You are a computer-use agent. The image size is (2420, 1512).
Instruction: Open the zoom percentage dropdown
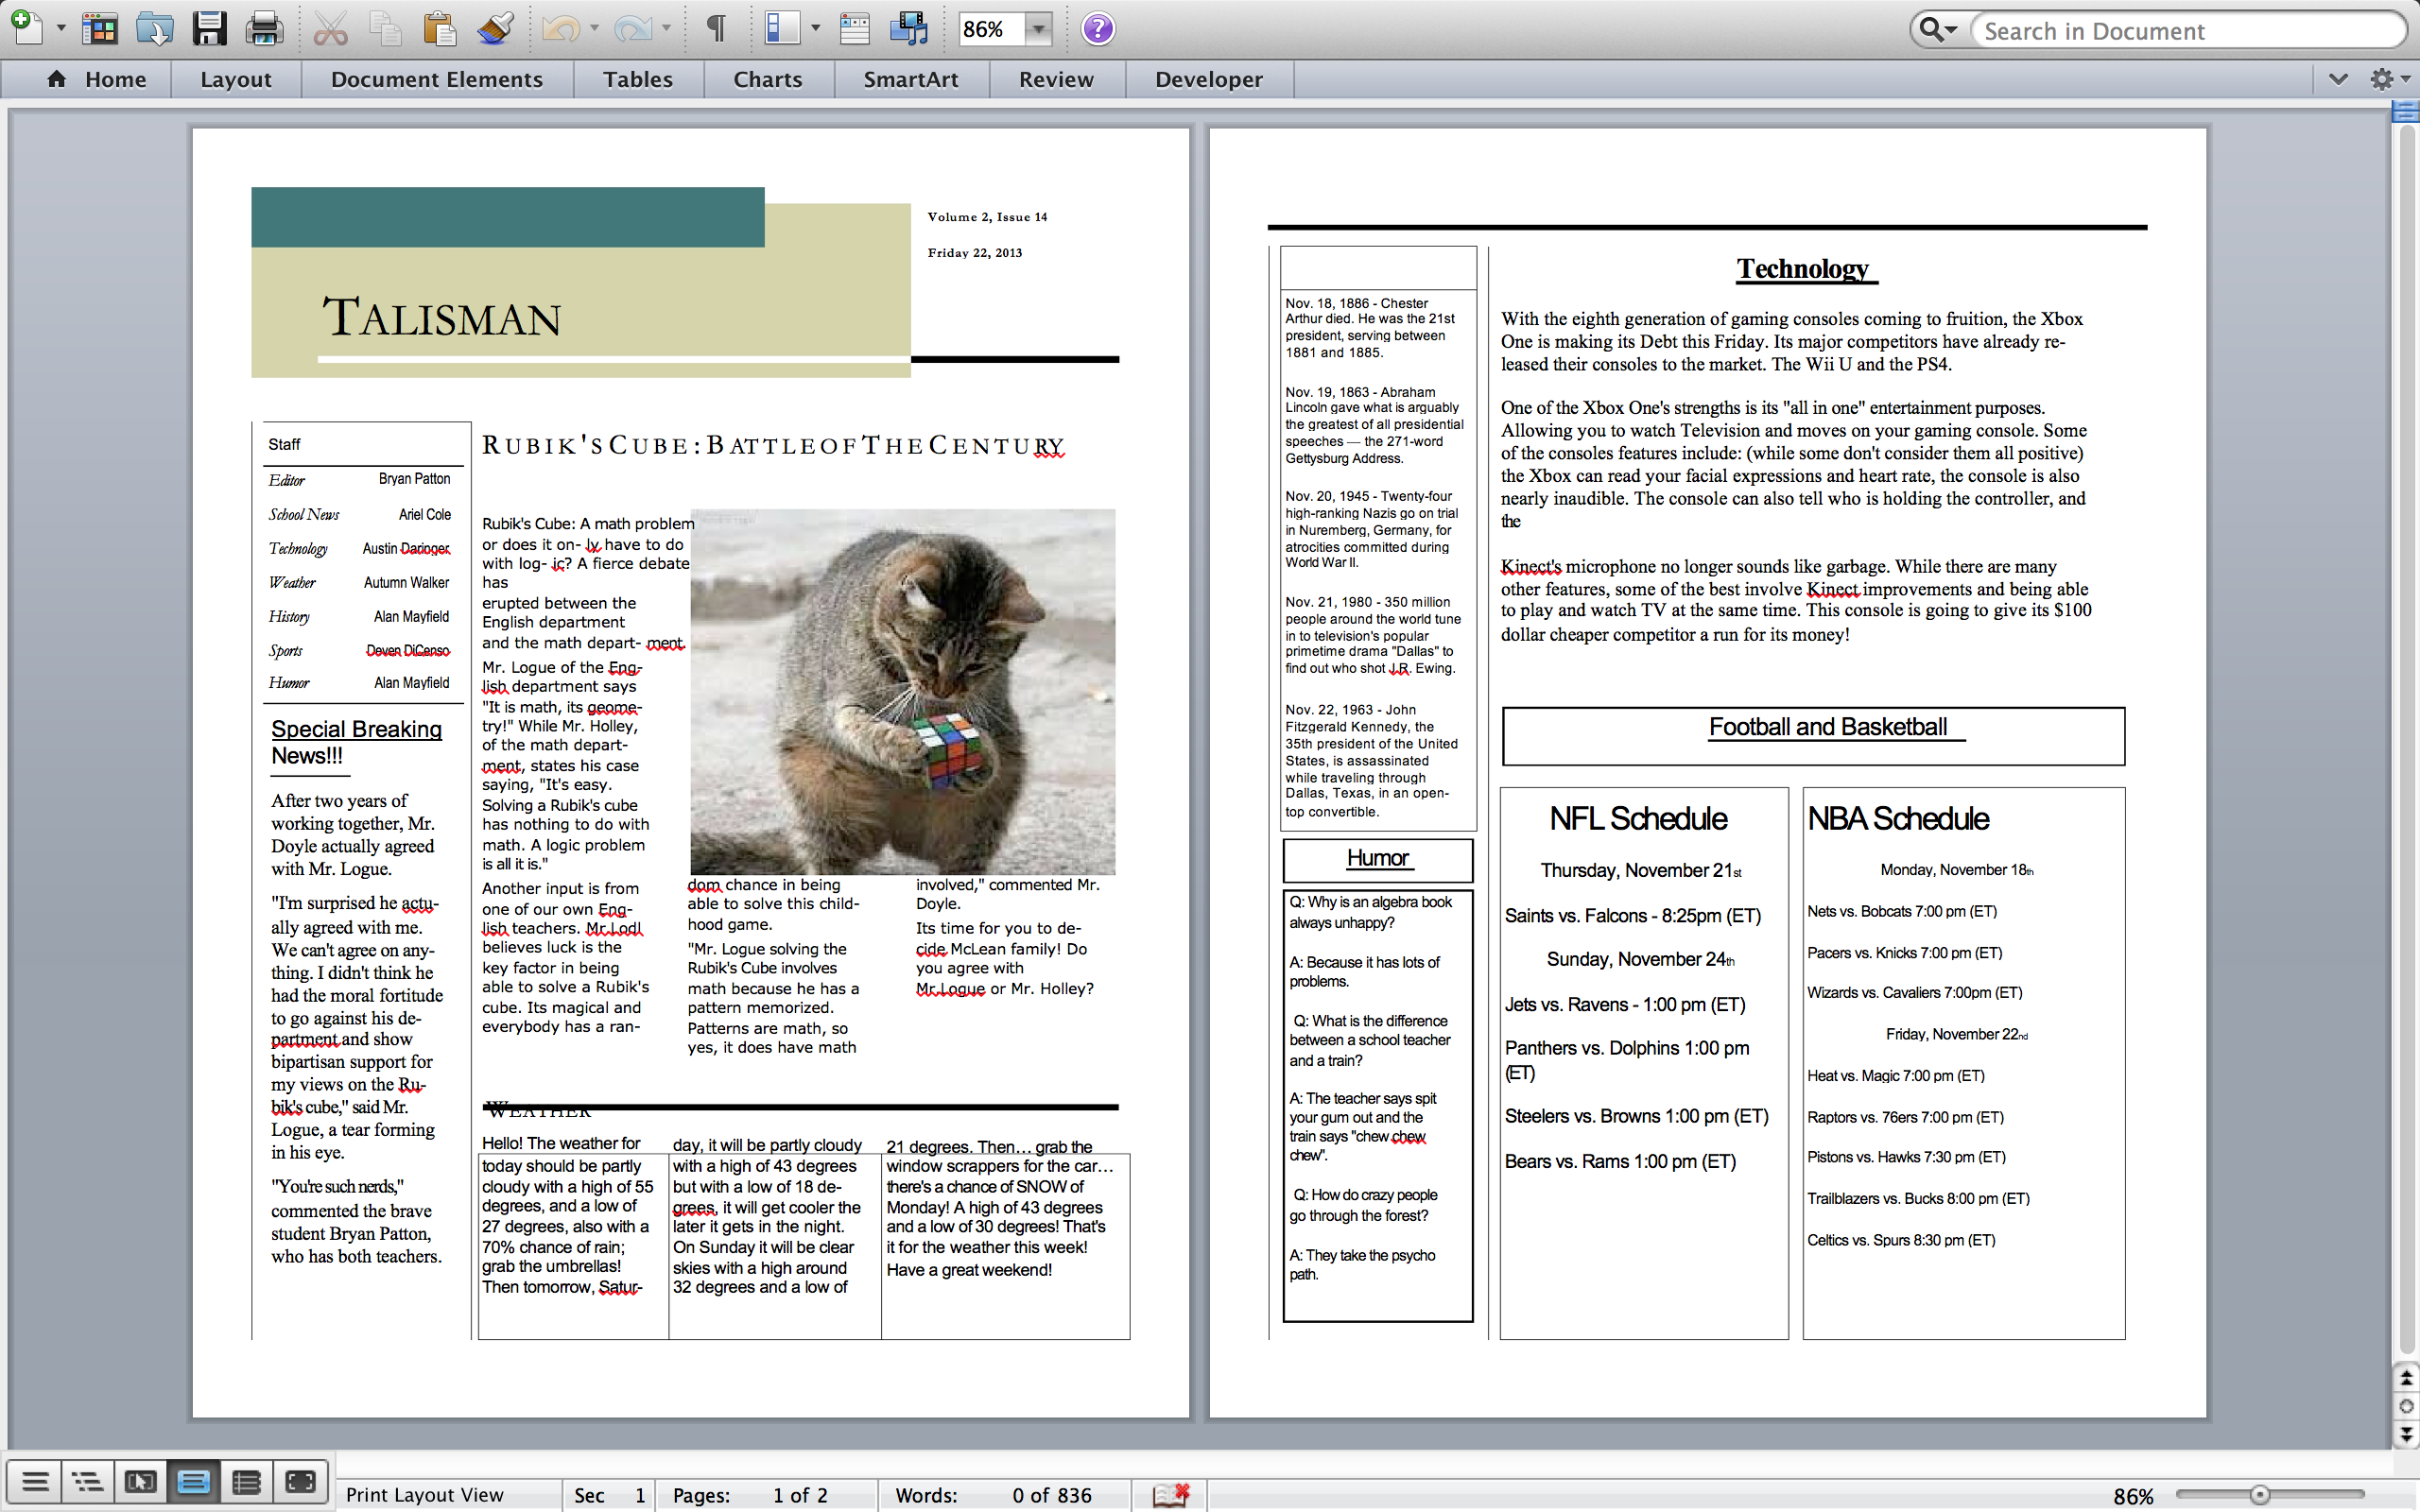[1039, 29]
